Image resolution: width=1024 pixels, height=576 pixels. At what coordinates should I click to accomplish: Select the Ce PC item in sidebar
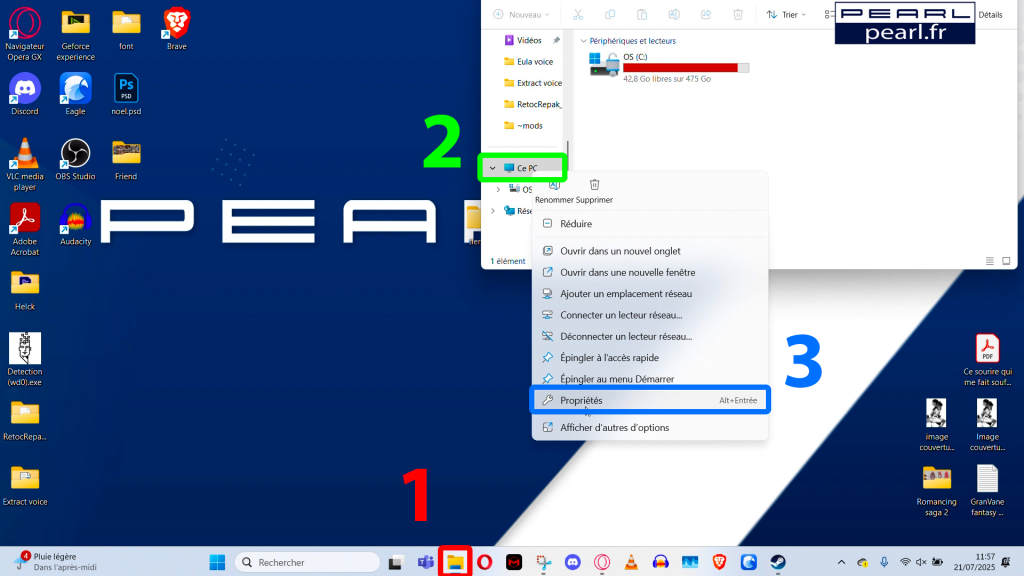522,168
